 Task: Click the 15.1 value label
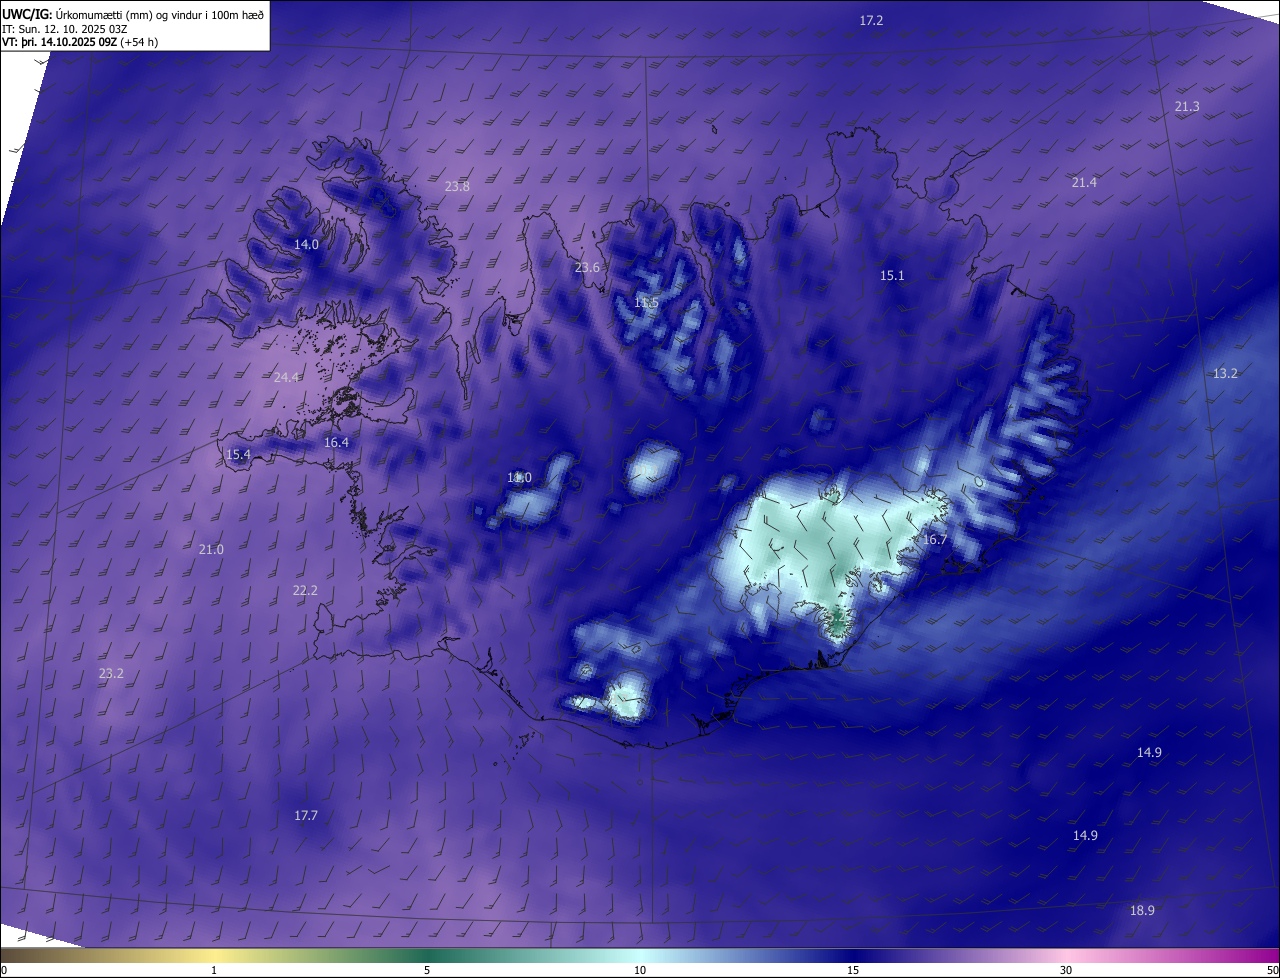[x=892, y=275]
